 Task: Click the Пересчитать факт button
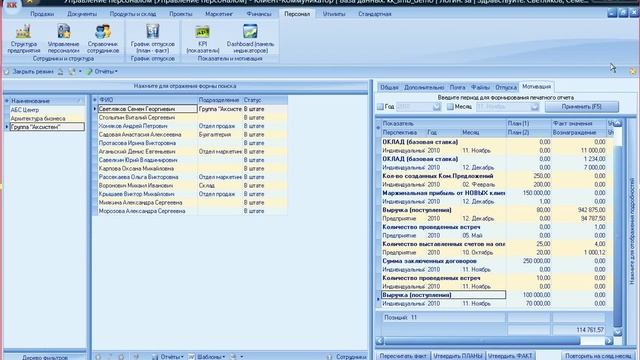pos(403,356)
